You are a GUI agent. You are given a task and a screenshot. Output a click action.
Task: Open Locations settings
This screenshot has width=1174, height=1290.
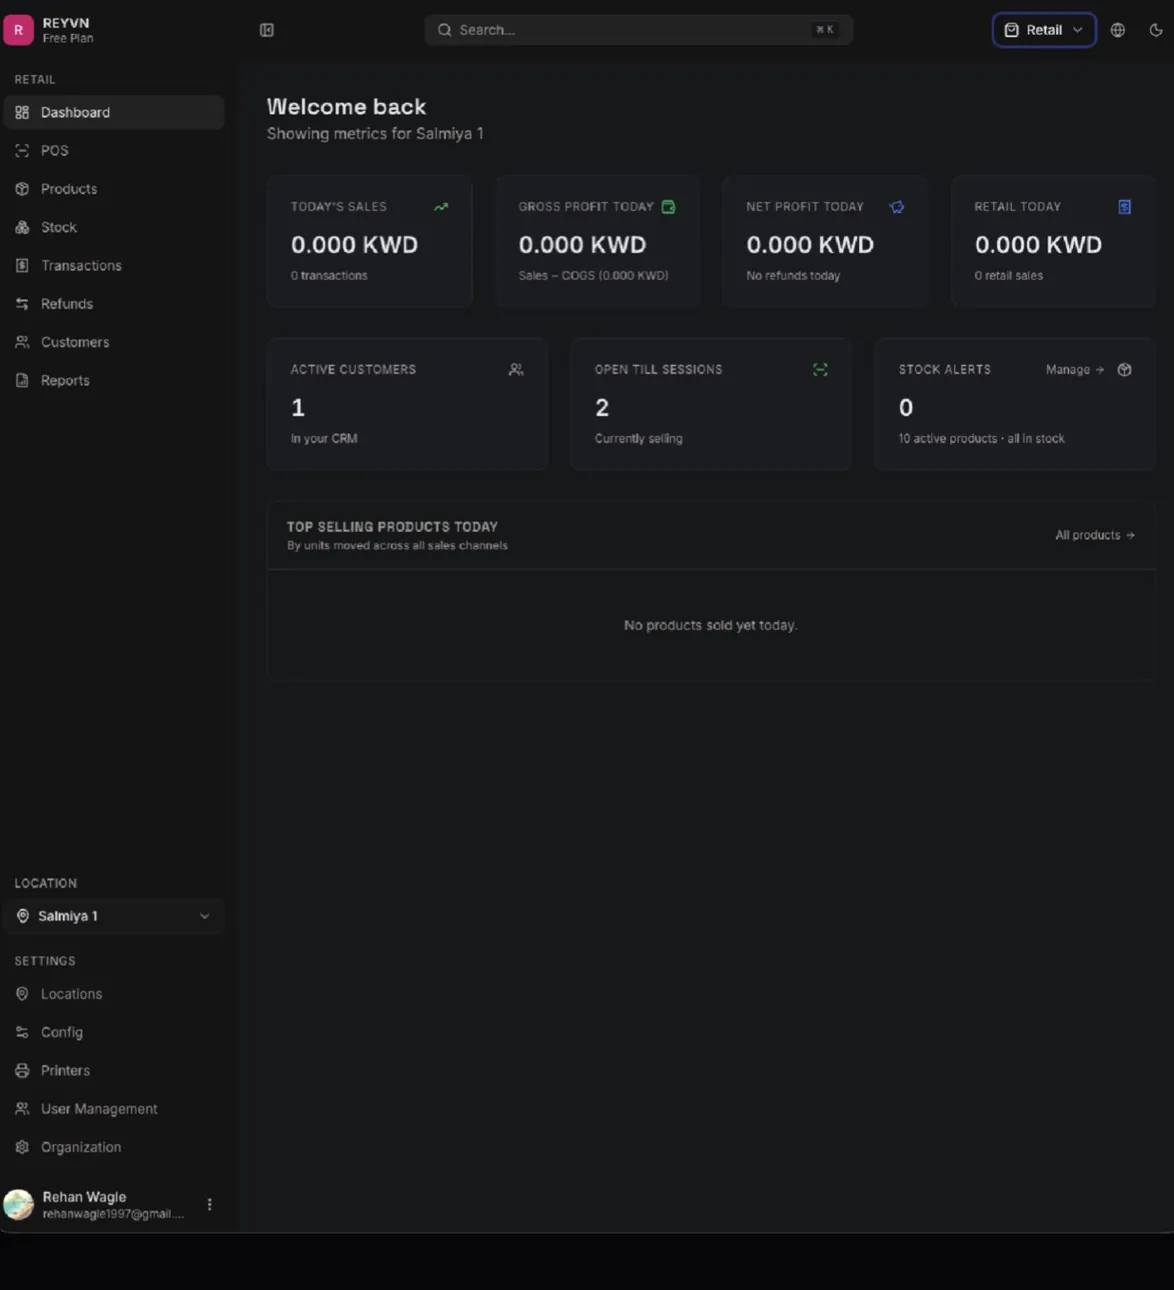pos(114,995)
